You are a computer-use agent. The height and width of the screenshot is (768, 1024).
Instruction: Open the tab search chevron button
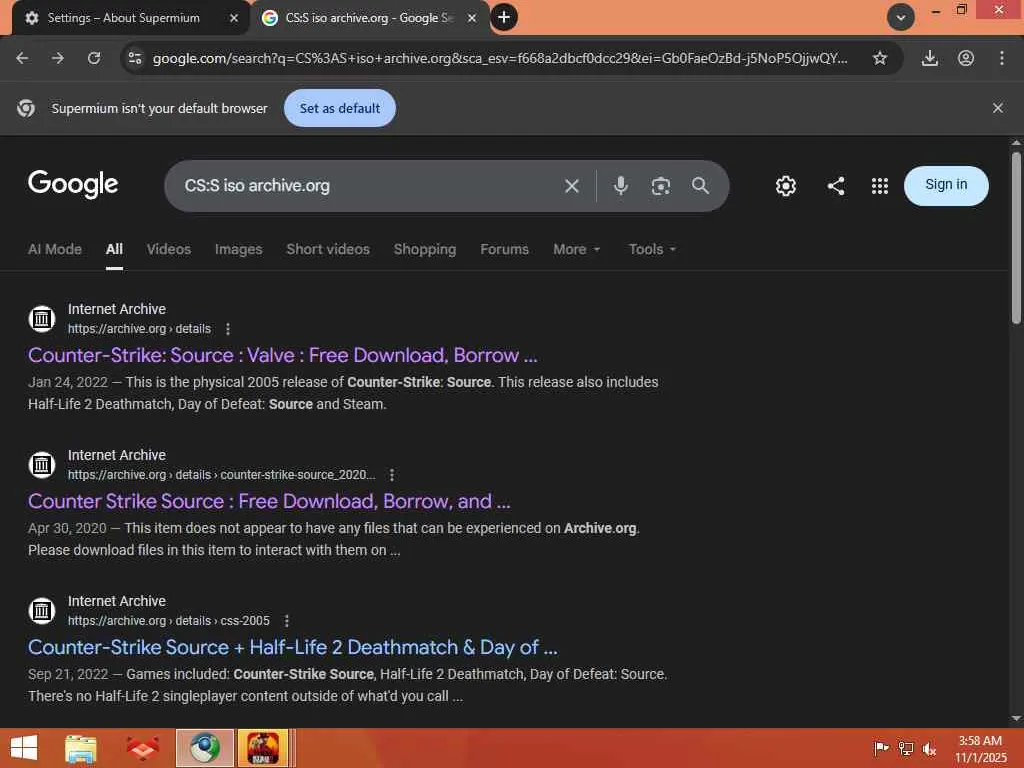tap(901, 18)
